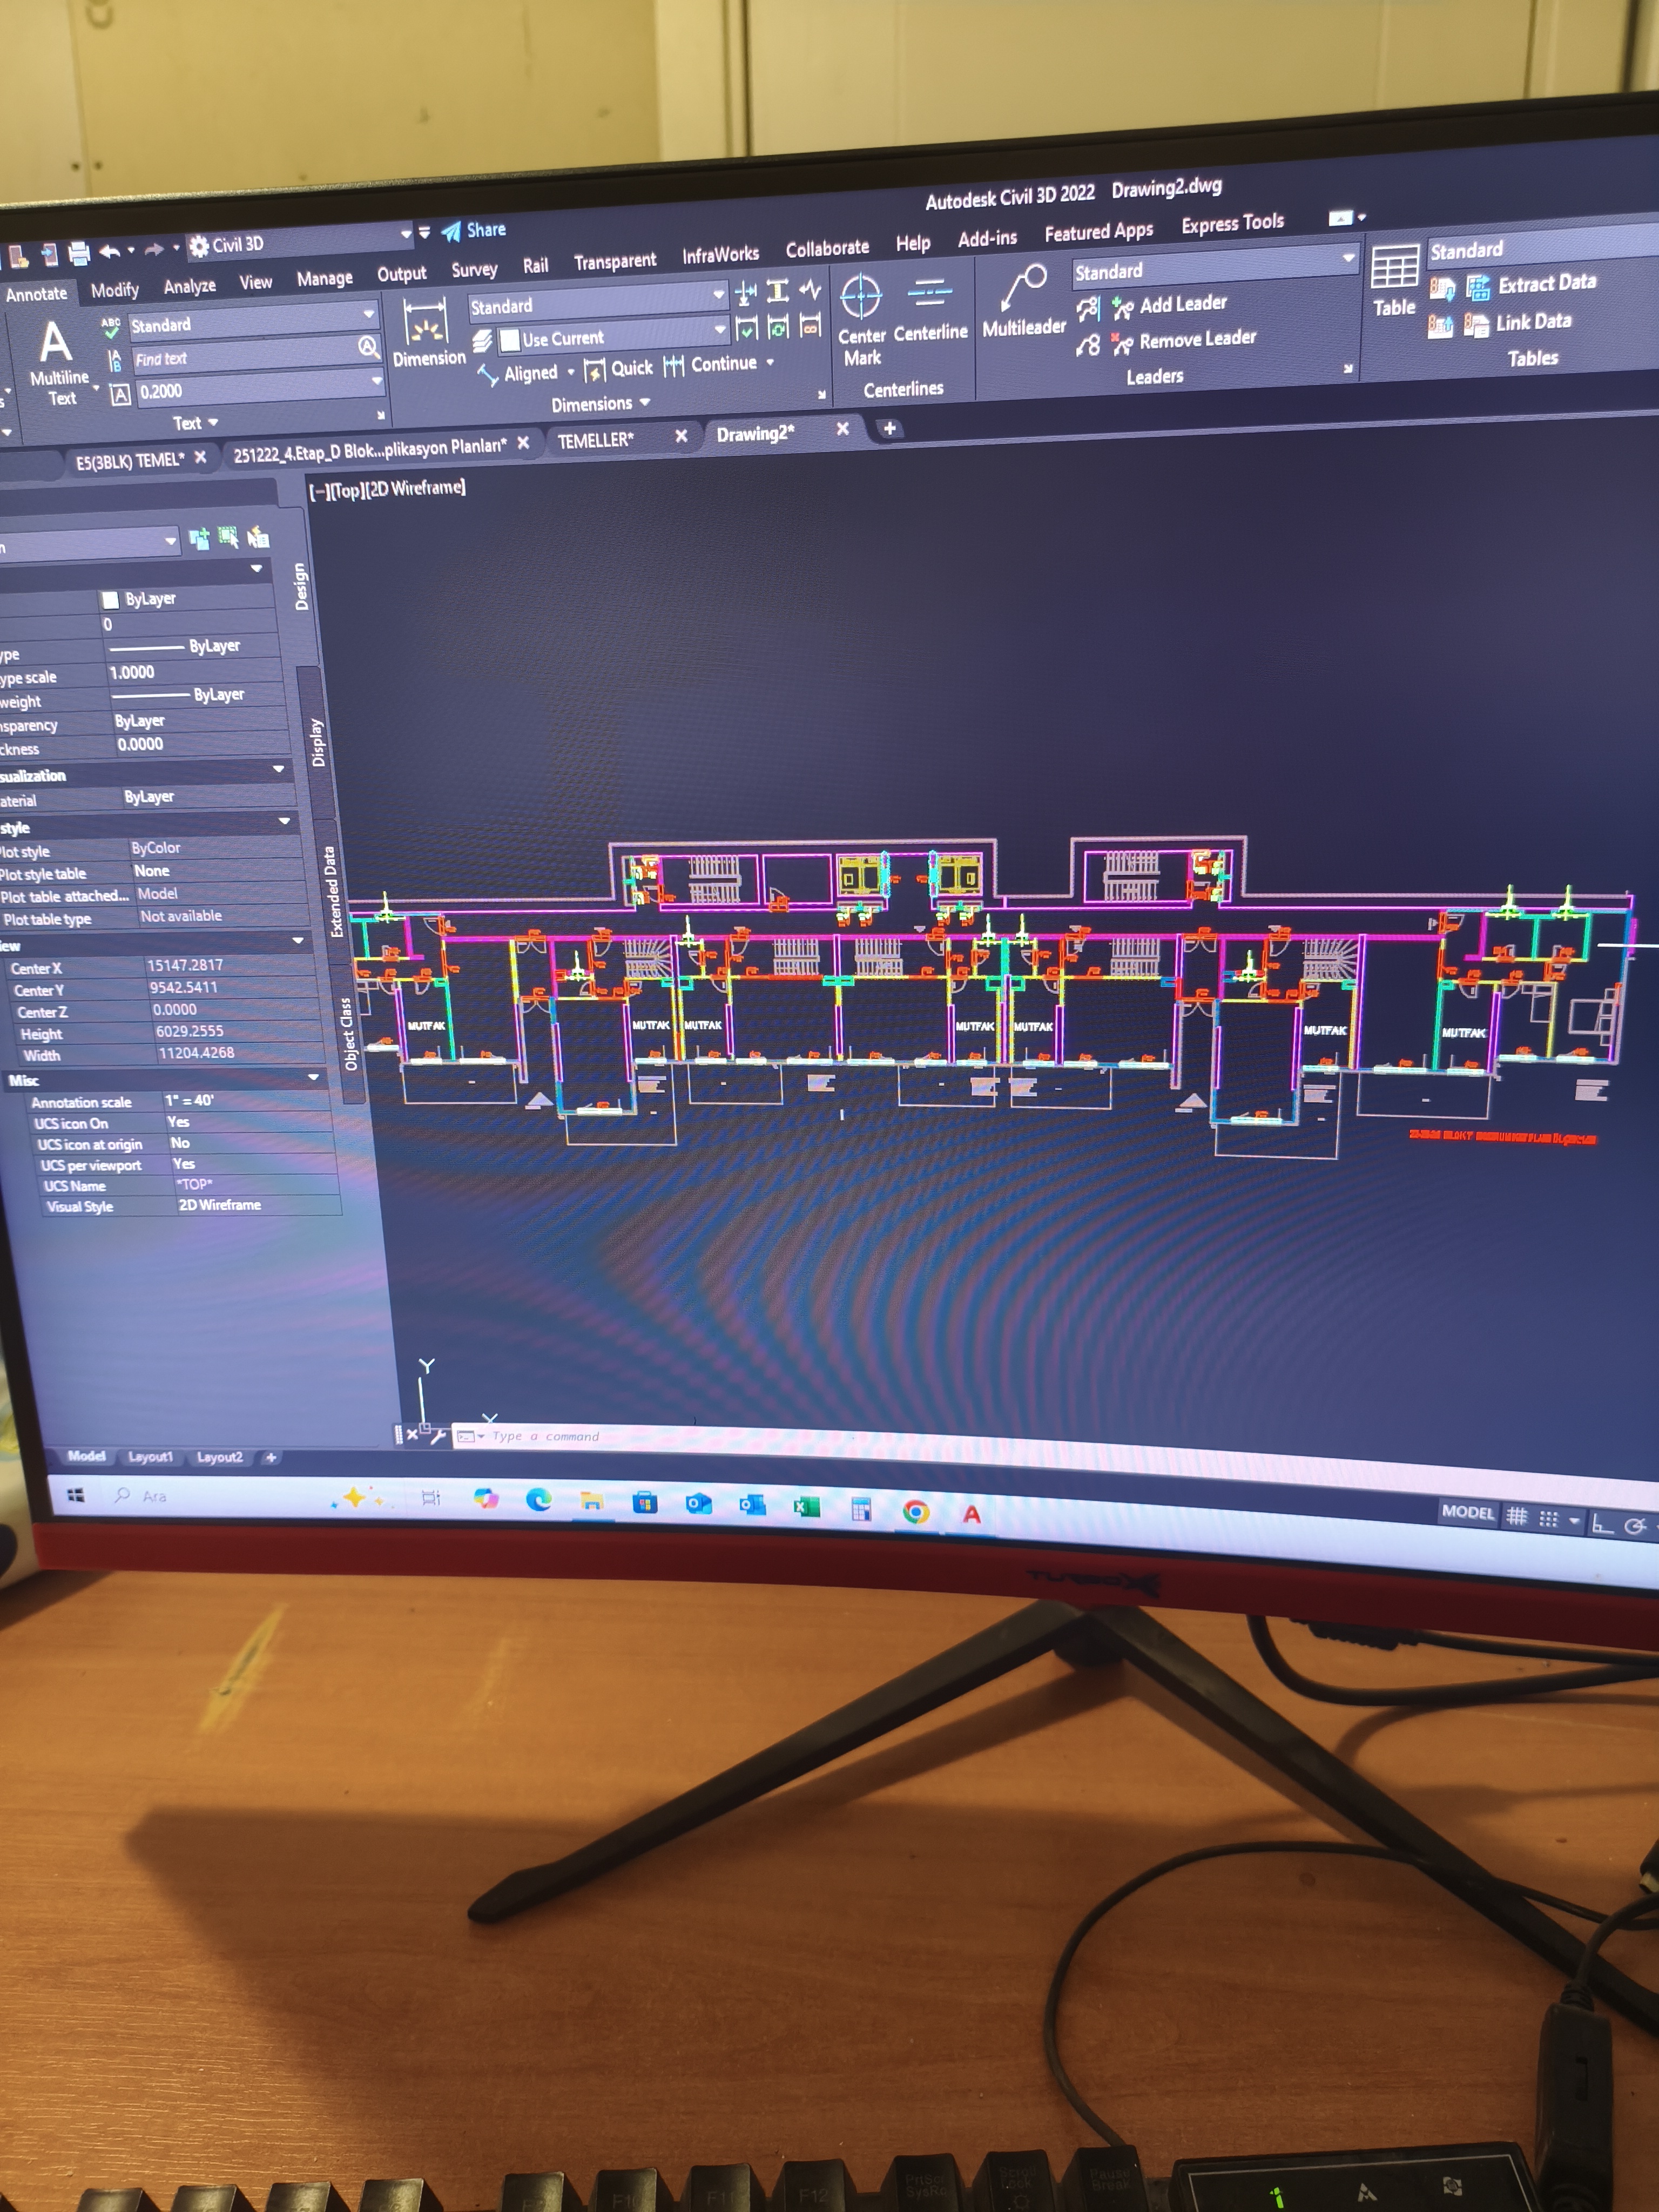Open the Collaborate ribbon tab
The image size is (1659, 2212).
(827, 248)
